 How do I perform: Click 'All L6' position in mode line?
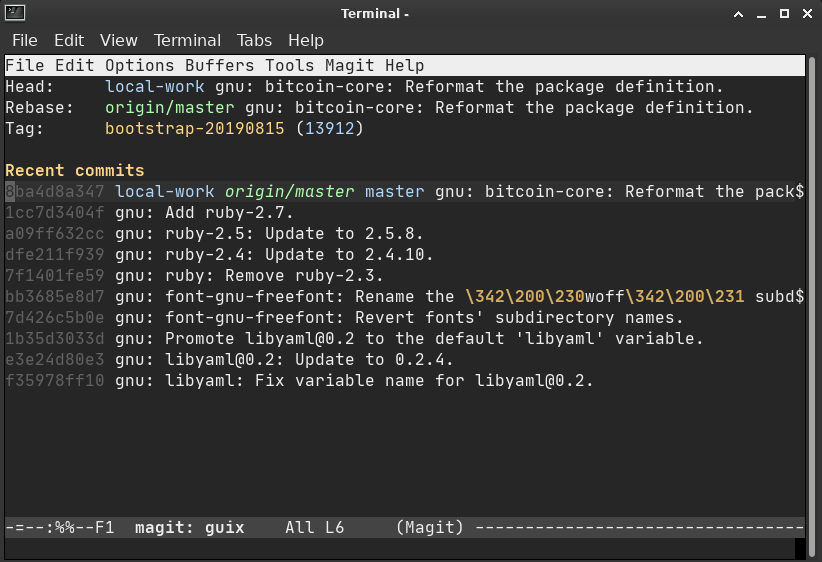[315, 527]
